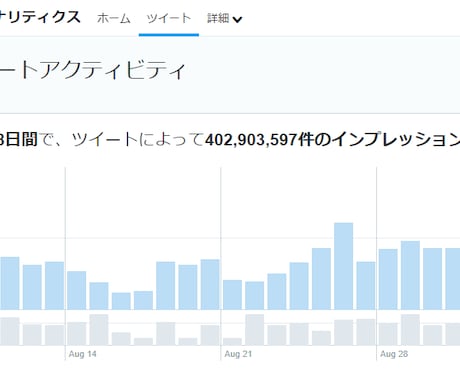The width and height of the screenshot is (460, 380).
Task: Click the Aug 14 date label
Action: [82, 354]
